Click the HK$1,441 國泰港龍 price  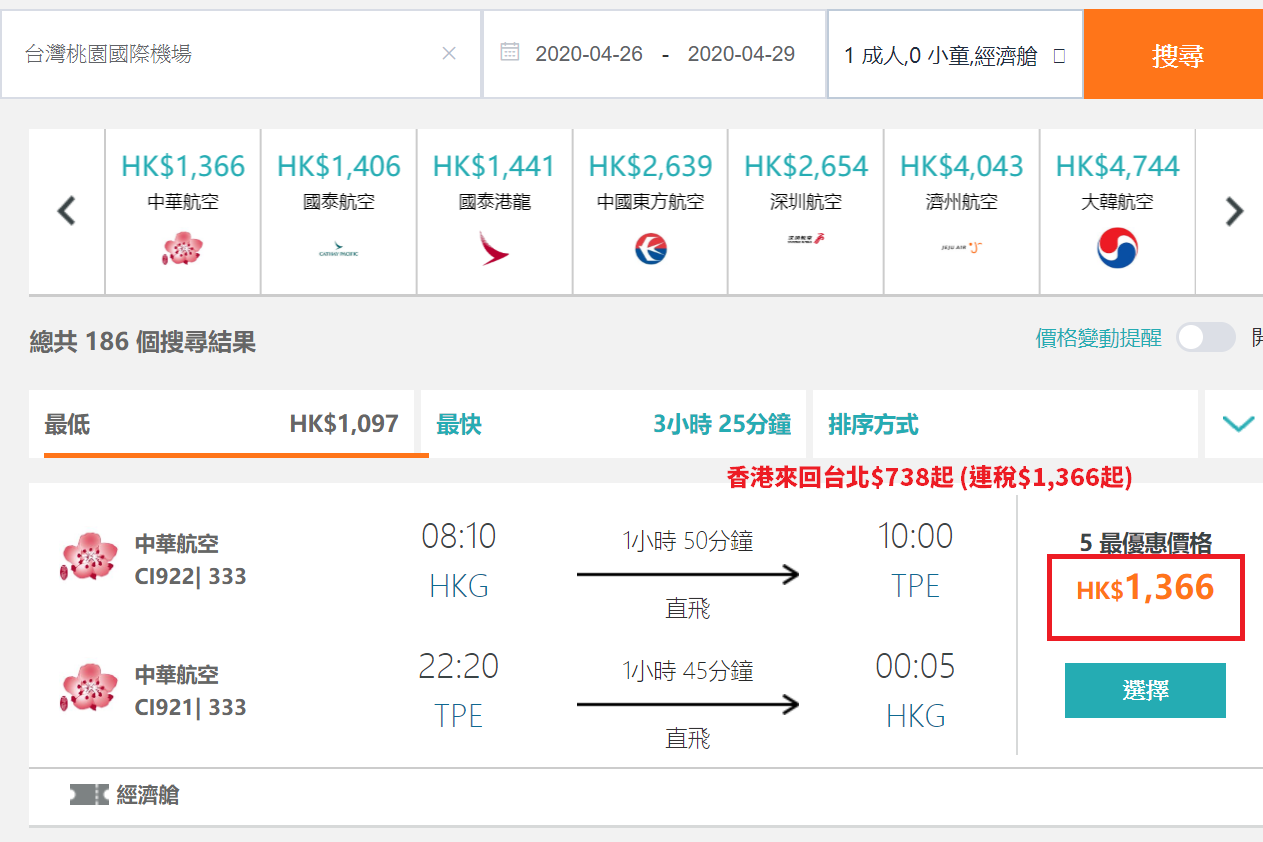pyautogui.click(x=494, y=166)
